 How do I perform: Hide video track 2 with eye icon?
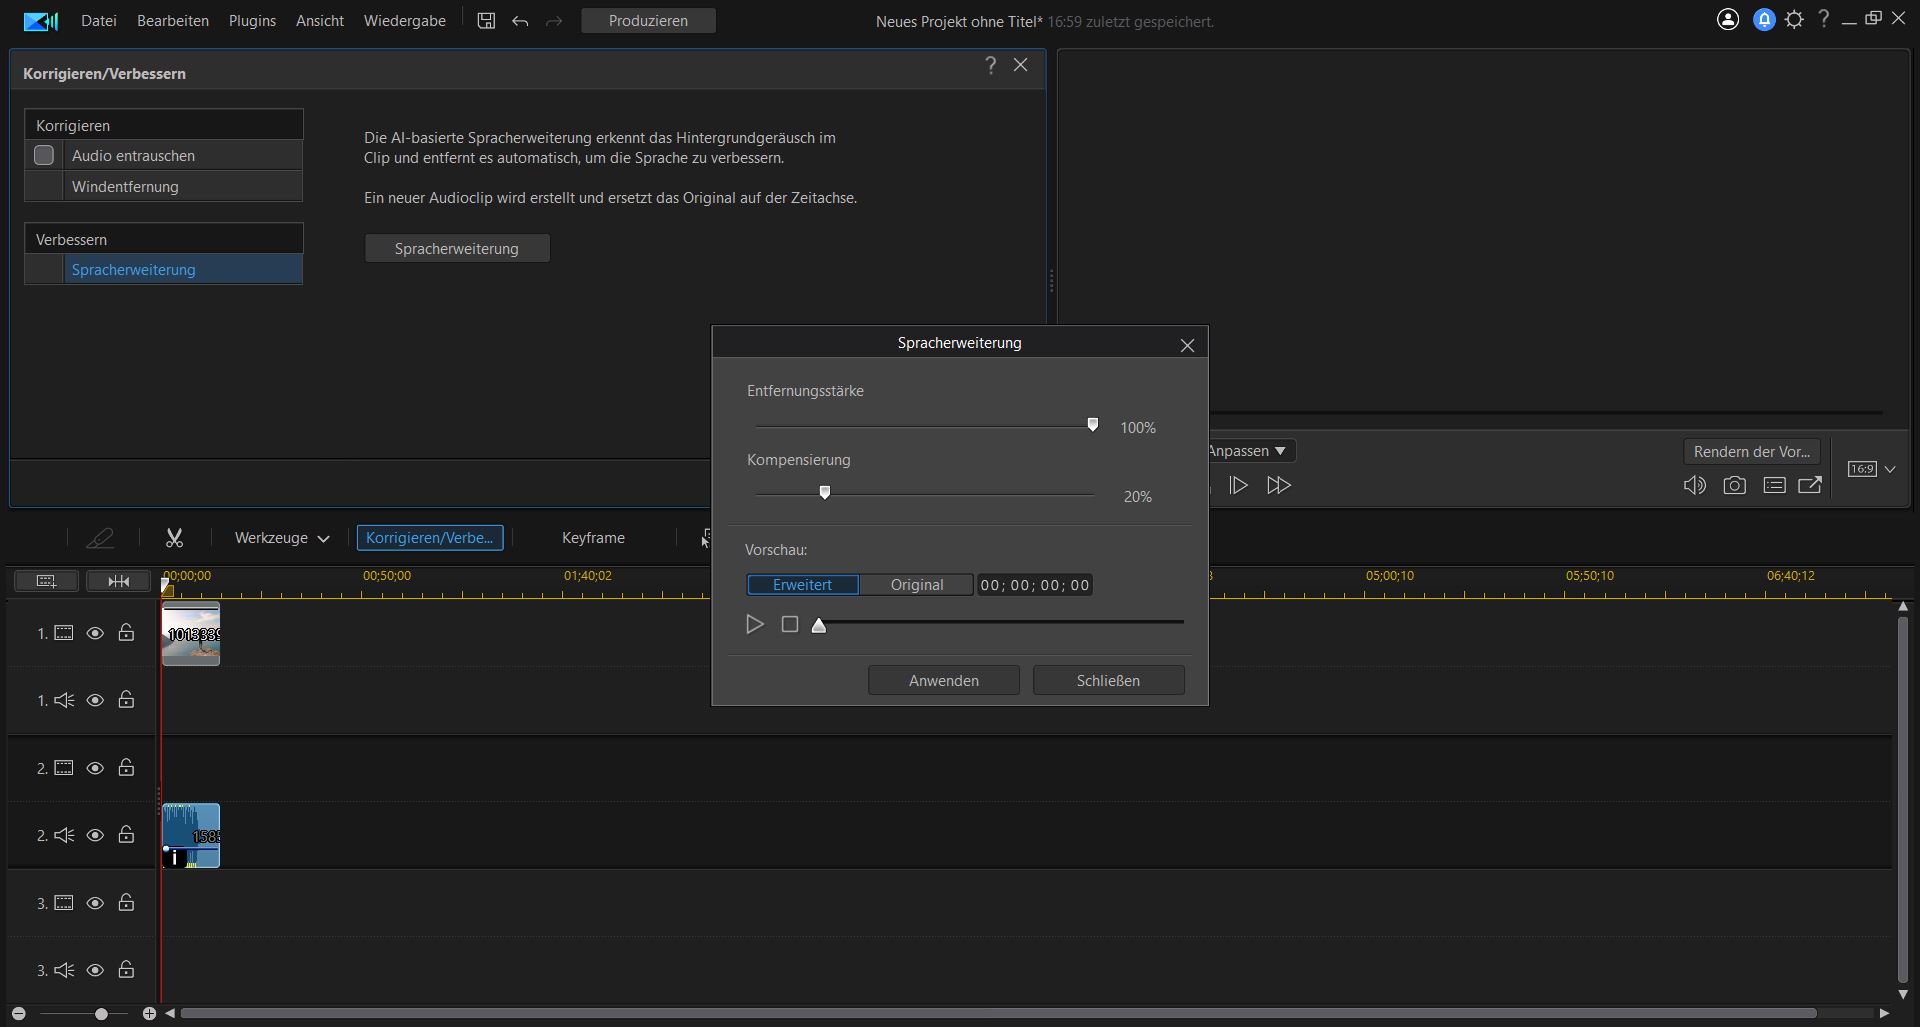95,768
